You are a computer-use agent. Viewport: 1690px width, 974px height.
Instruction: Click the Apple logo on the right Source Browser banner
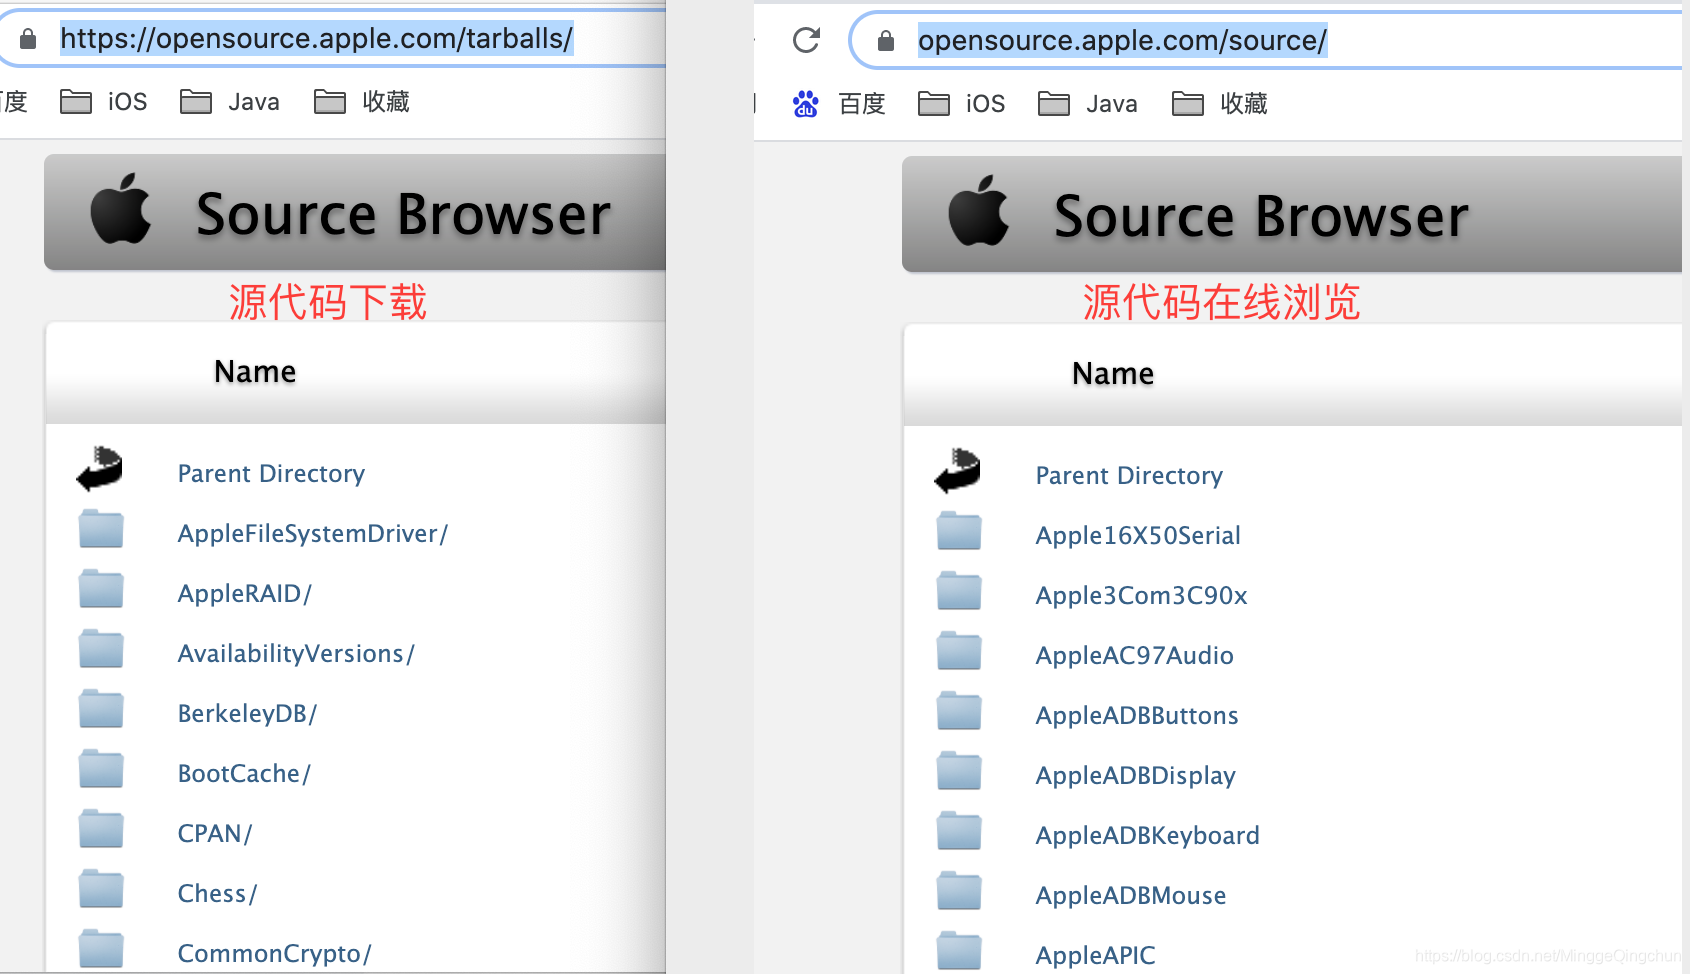[x=980, y=213]
